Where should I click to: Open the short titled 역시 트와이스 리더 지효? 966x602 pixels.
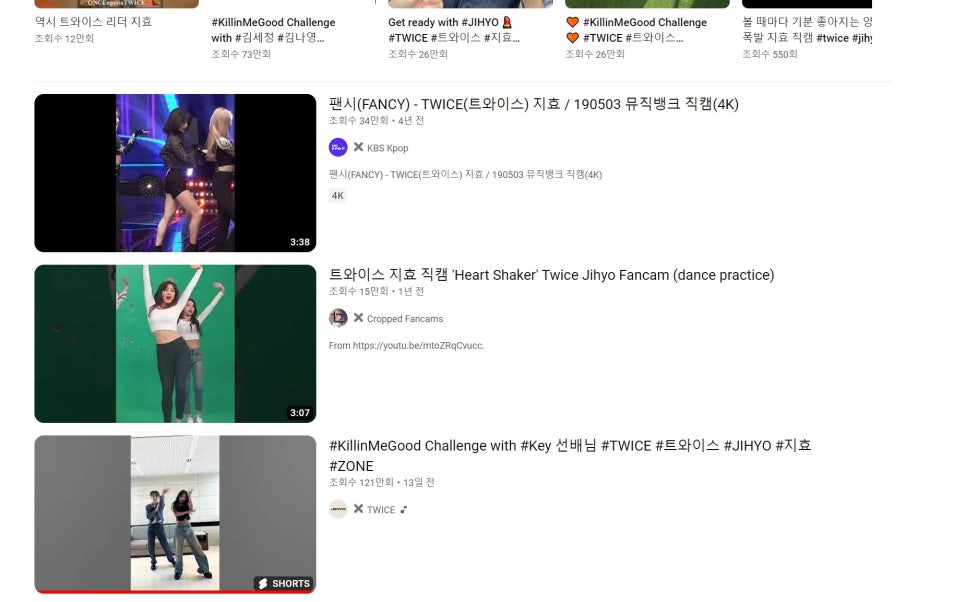(x=93, y=22)
